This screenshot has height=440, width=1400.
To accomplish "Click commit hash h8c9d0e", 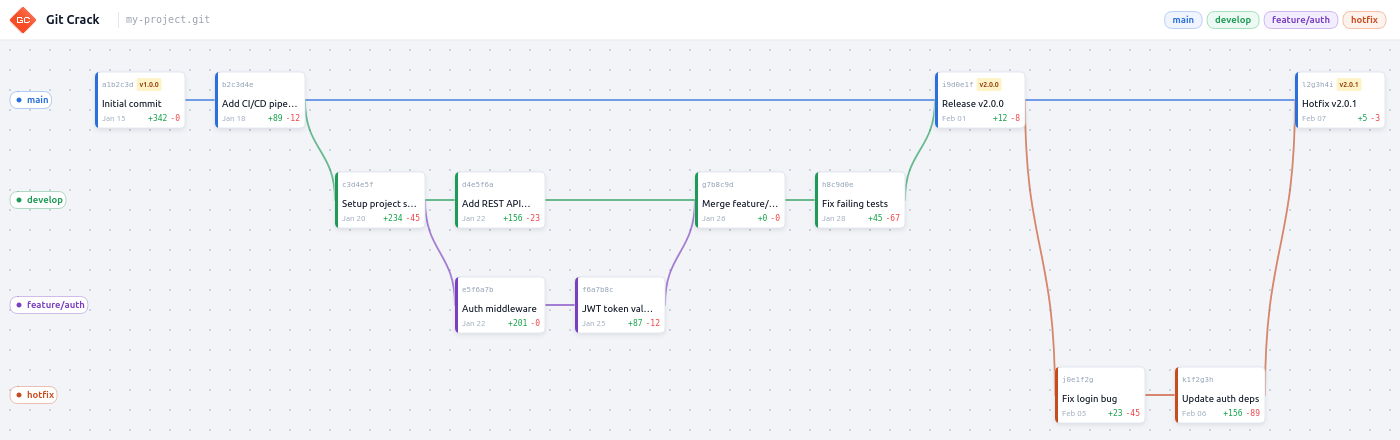I will pyautogui.click(x=838, y=185).
